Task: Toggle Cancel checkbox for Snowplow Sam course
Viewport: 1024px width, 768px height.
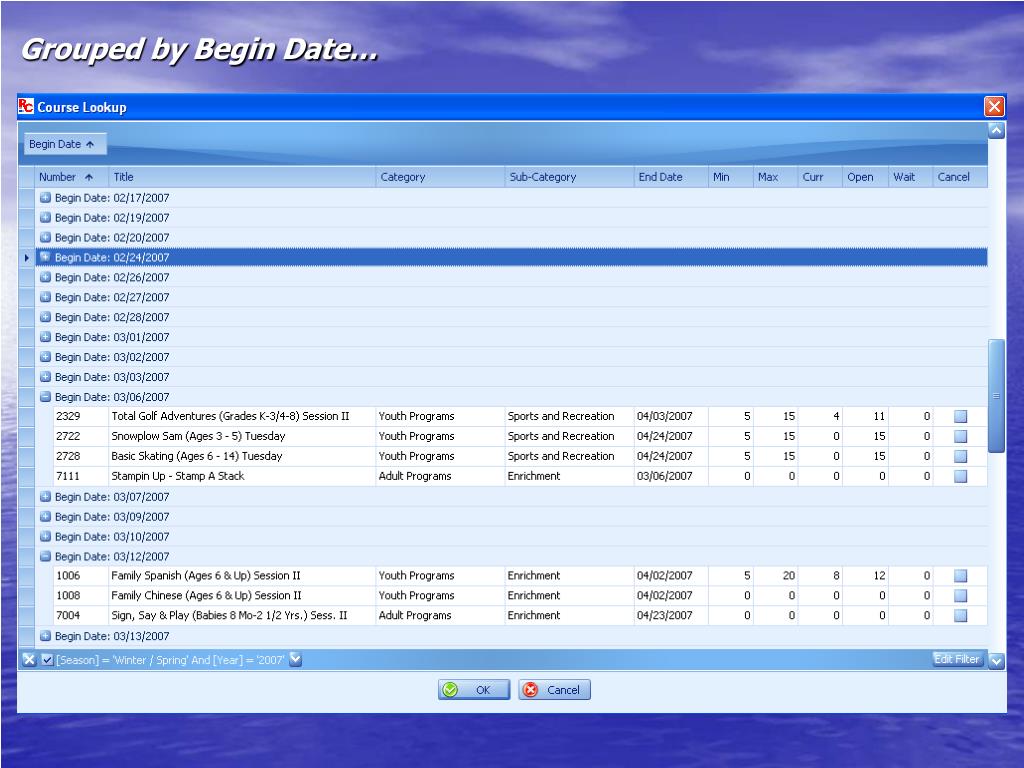Action: pos(960,436)
